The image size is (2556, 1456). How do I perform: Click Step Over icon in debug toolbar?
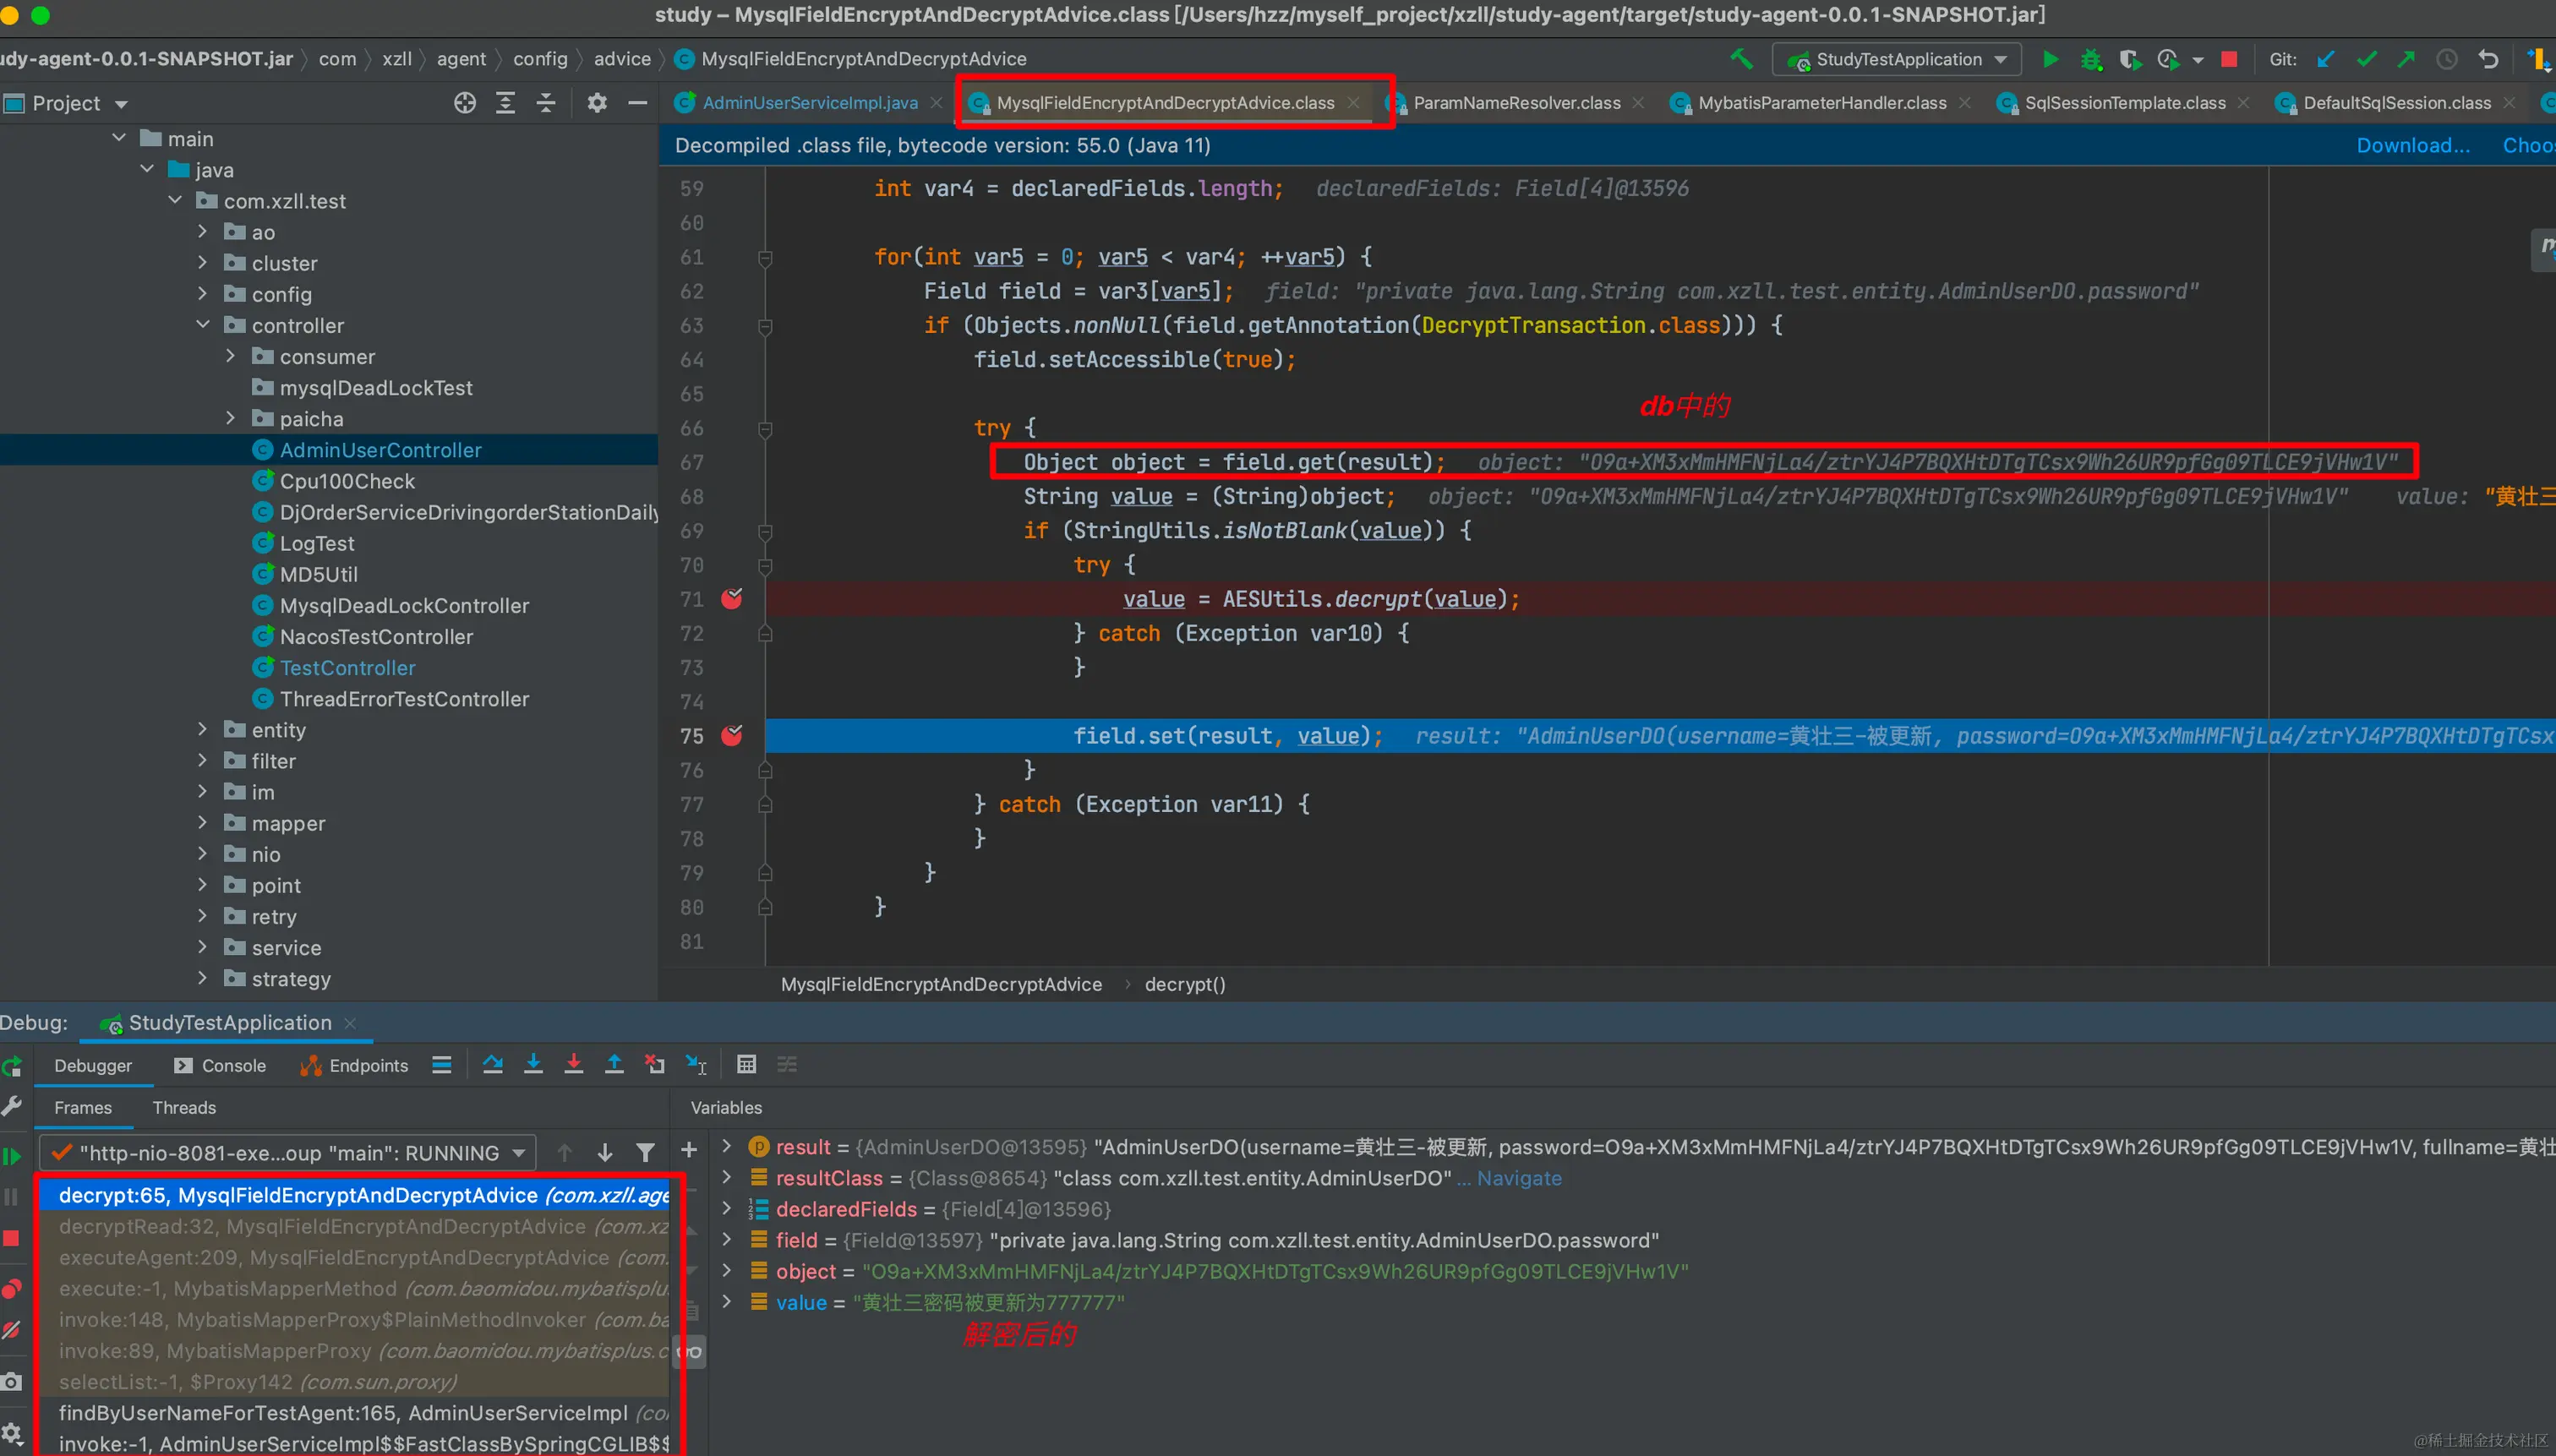[493, 1064]
